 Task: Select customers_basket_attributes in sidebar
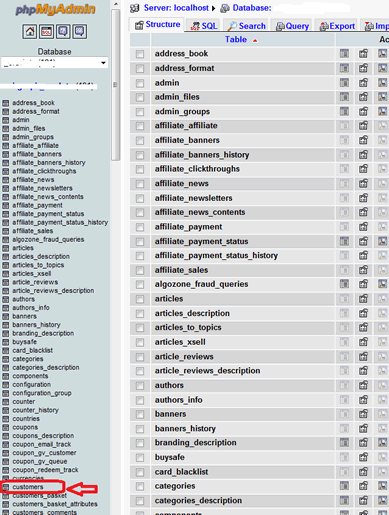click(x=55, y=504)
